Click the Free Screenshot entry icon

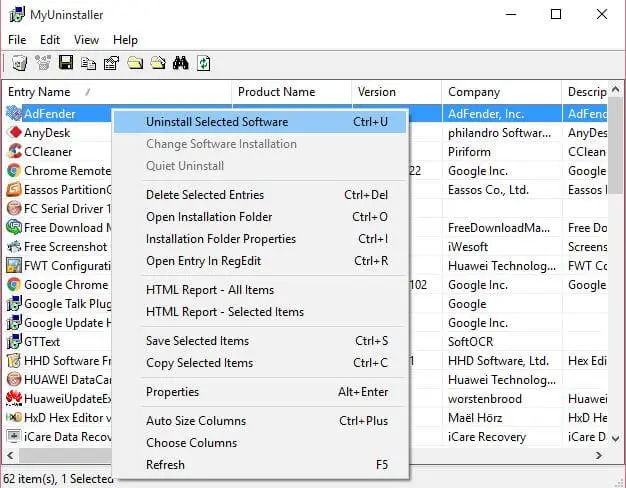click(x=14, y=247)
